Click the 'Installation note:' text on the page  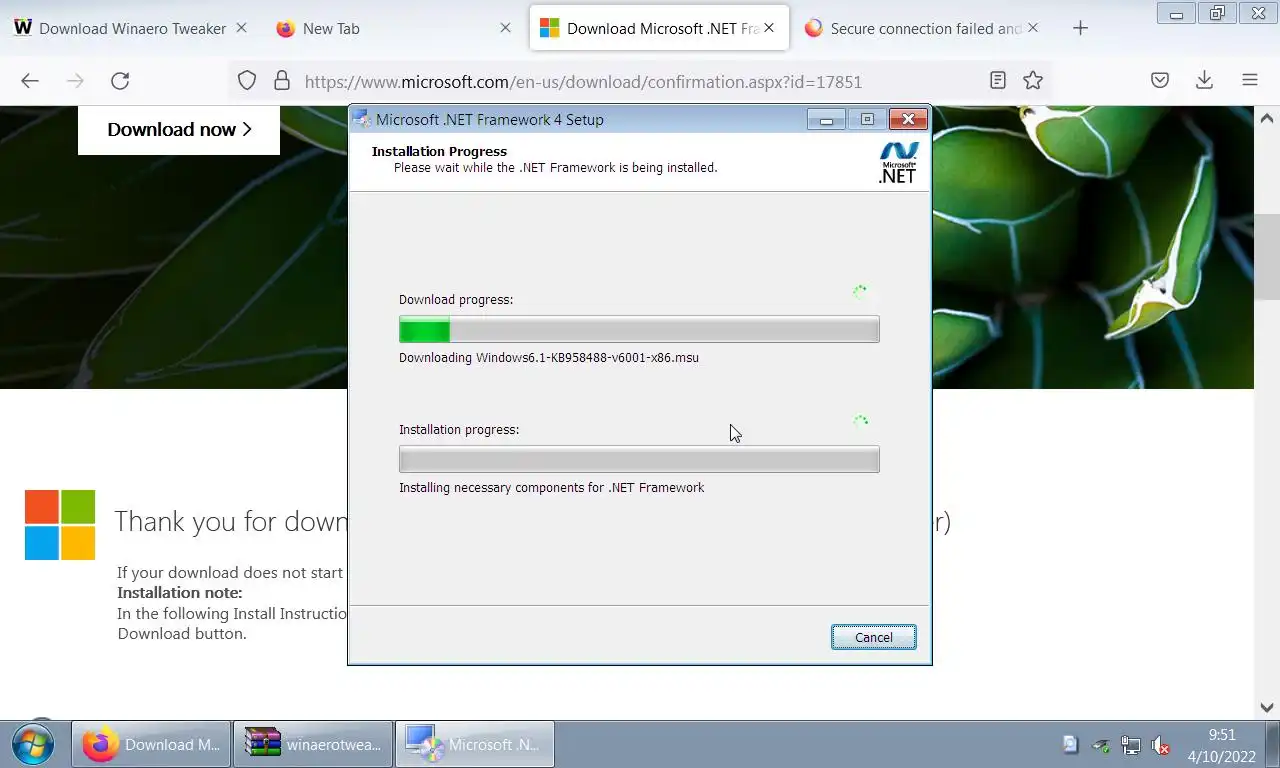point(180,592)
